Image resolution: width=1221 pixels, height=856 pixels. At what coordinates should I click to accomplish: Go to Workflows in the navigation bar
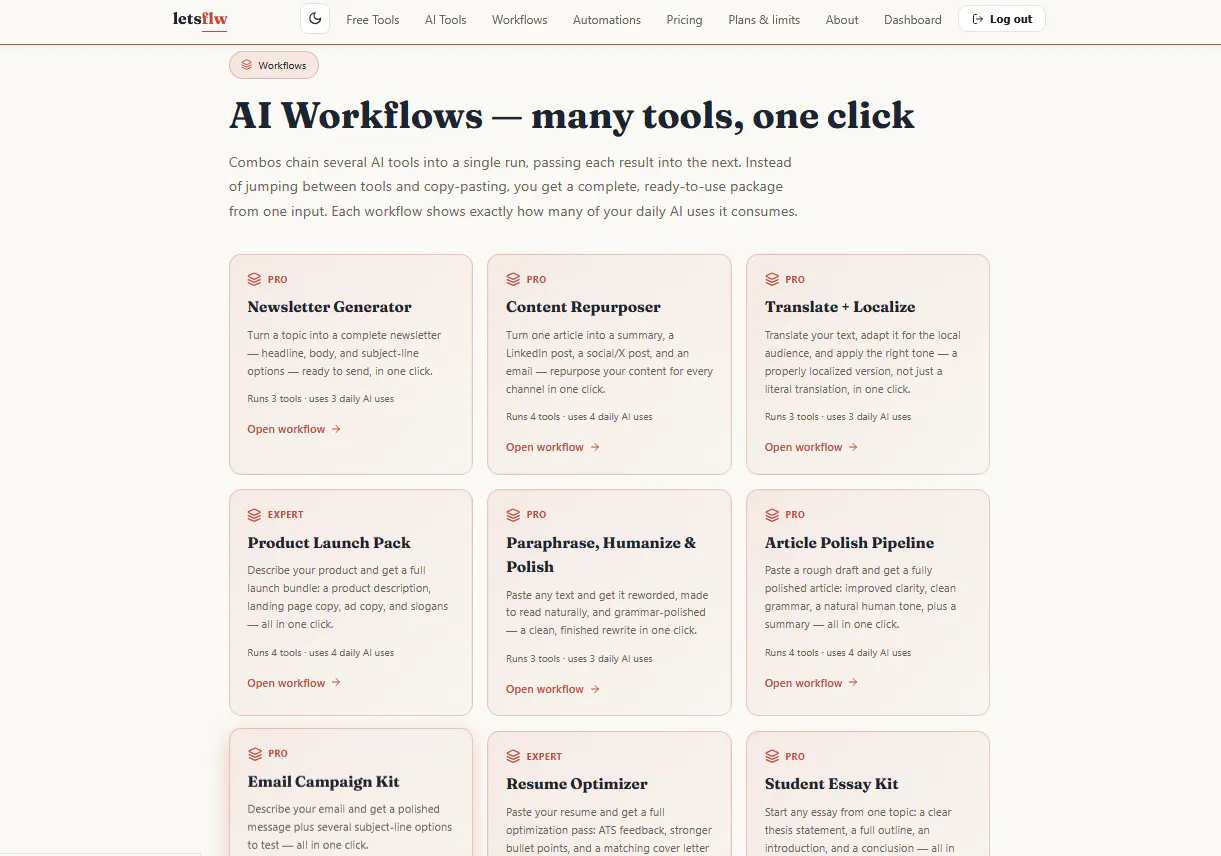[x=520, y=20]
